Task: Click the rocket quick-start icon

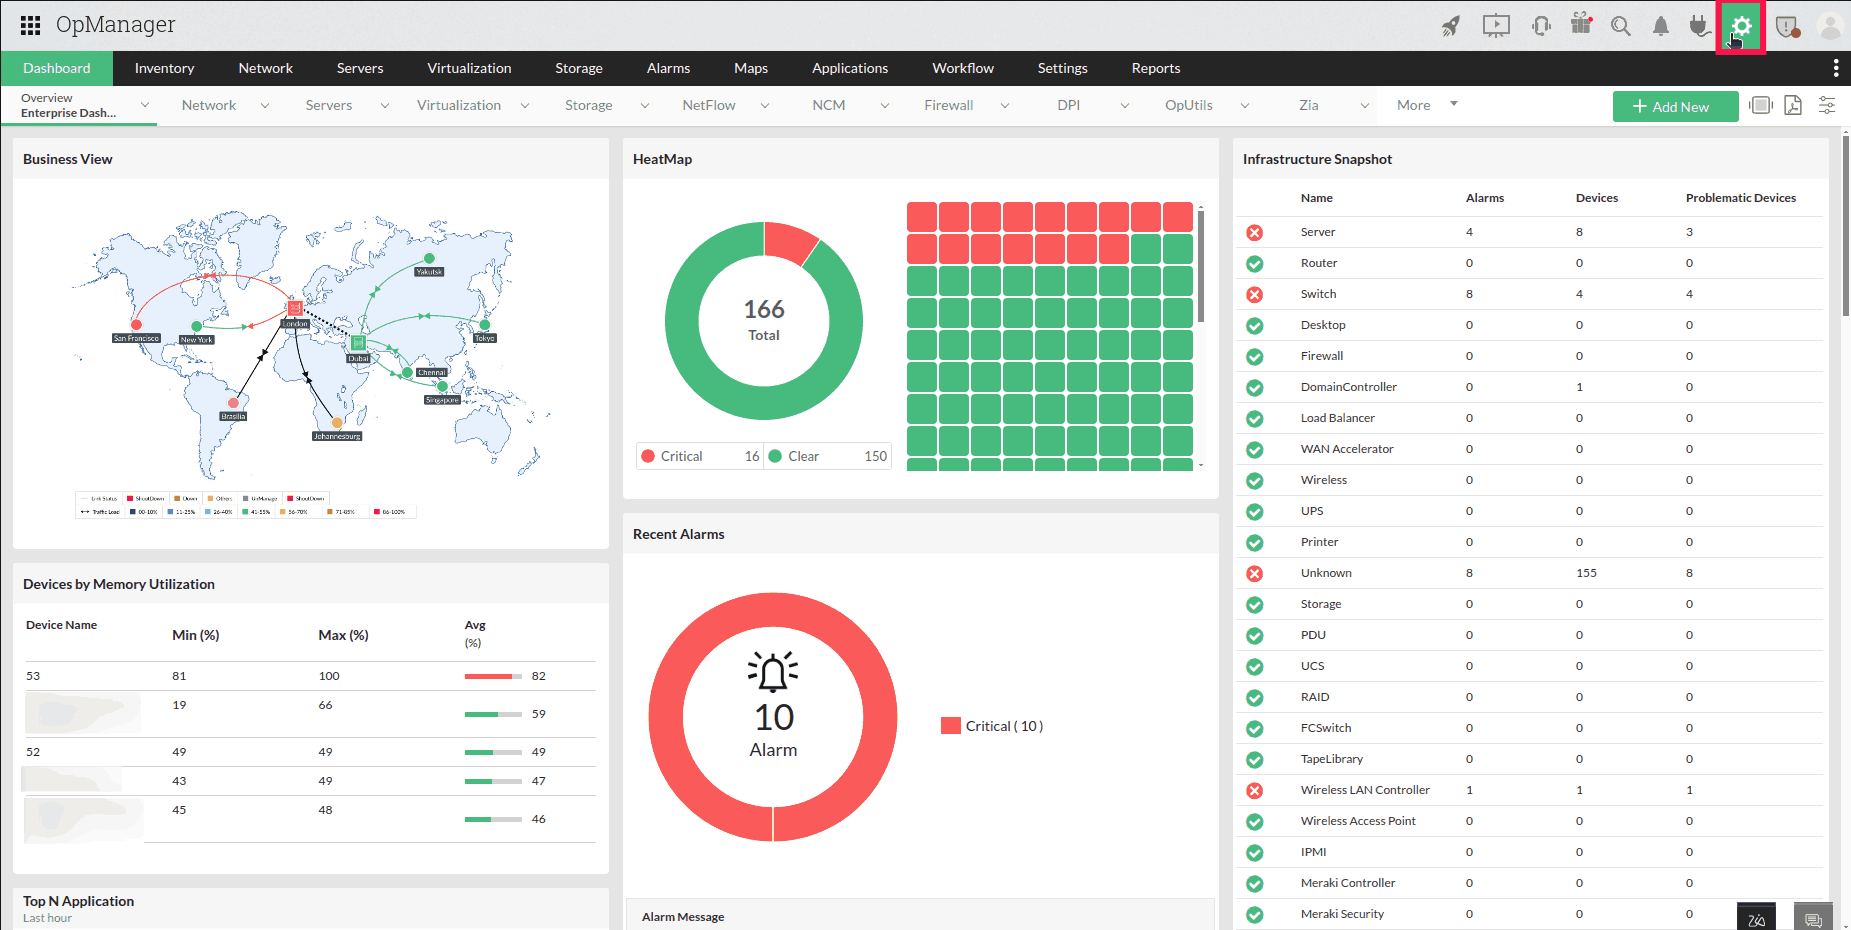Action: [1451, 26]
